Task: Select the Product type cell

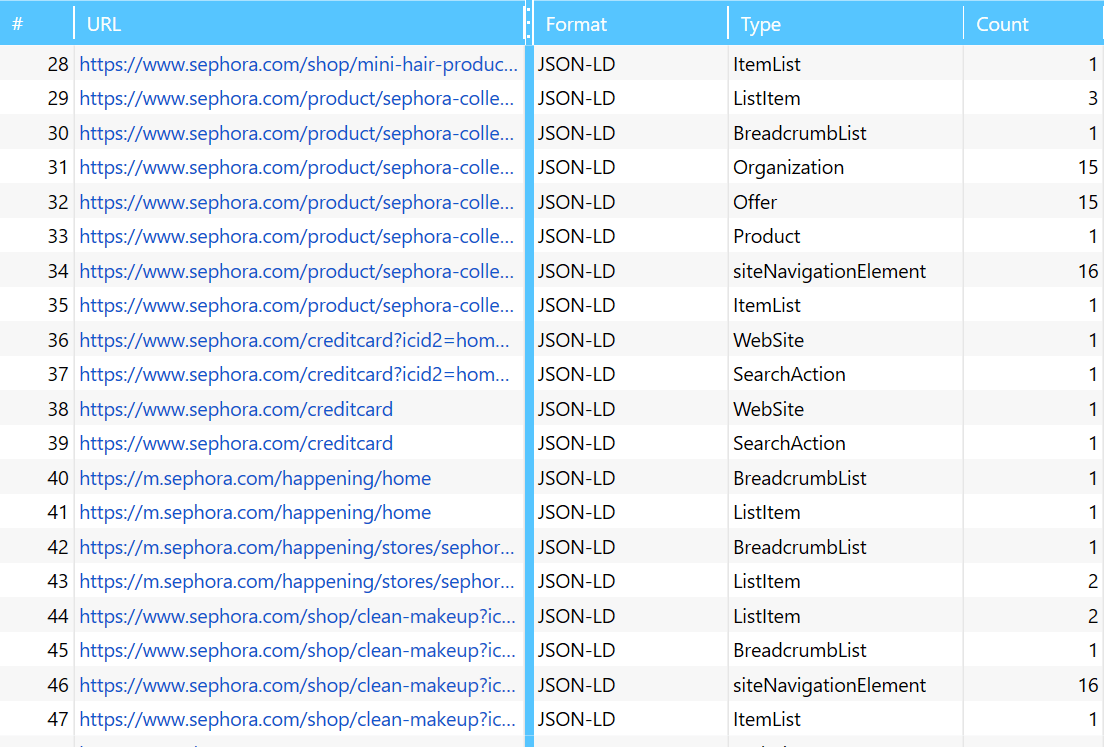Action: point(846,237)
